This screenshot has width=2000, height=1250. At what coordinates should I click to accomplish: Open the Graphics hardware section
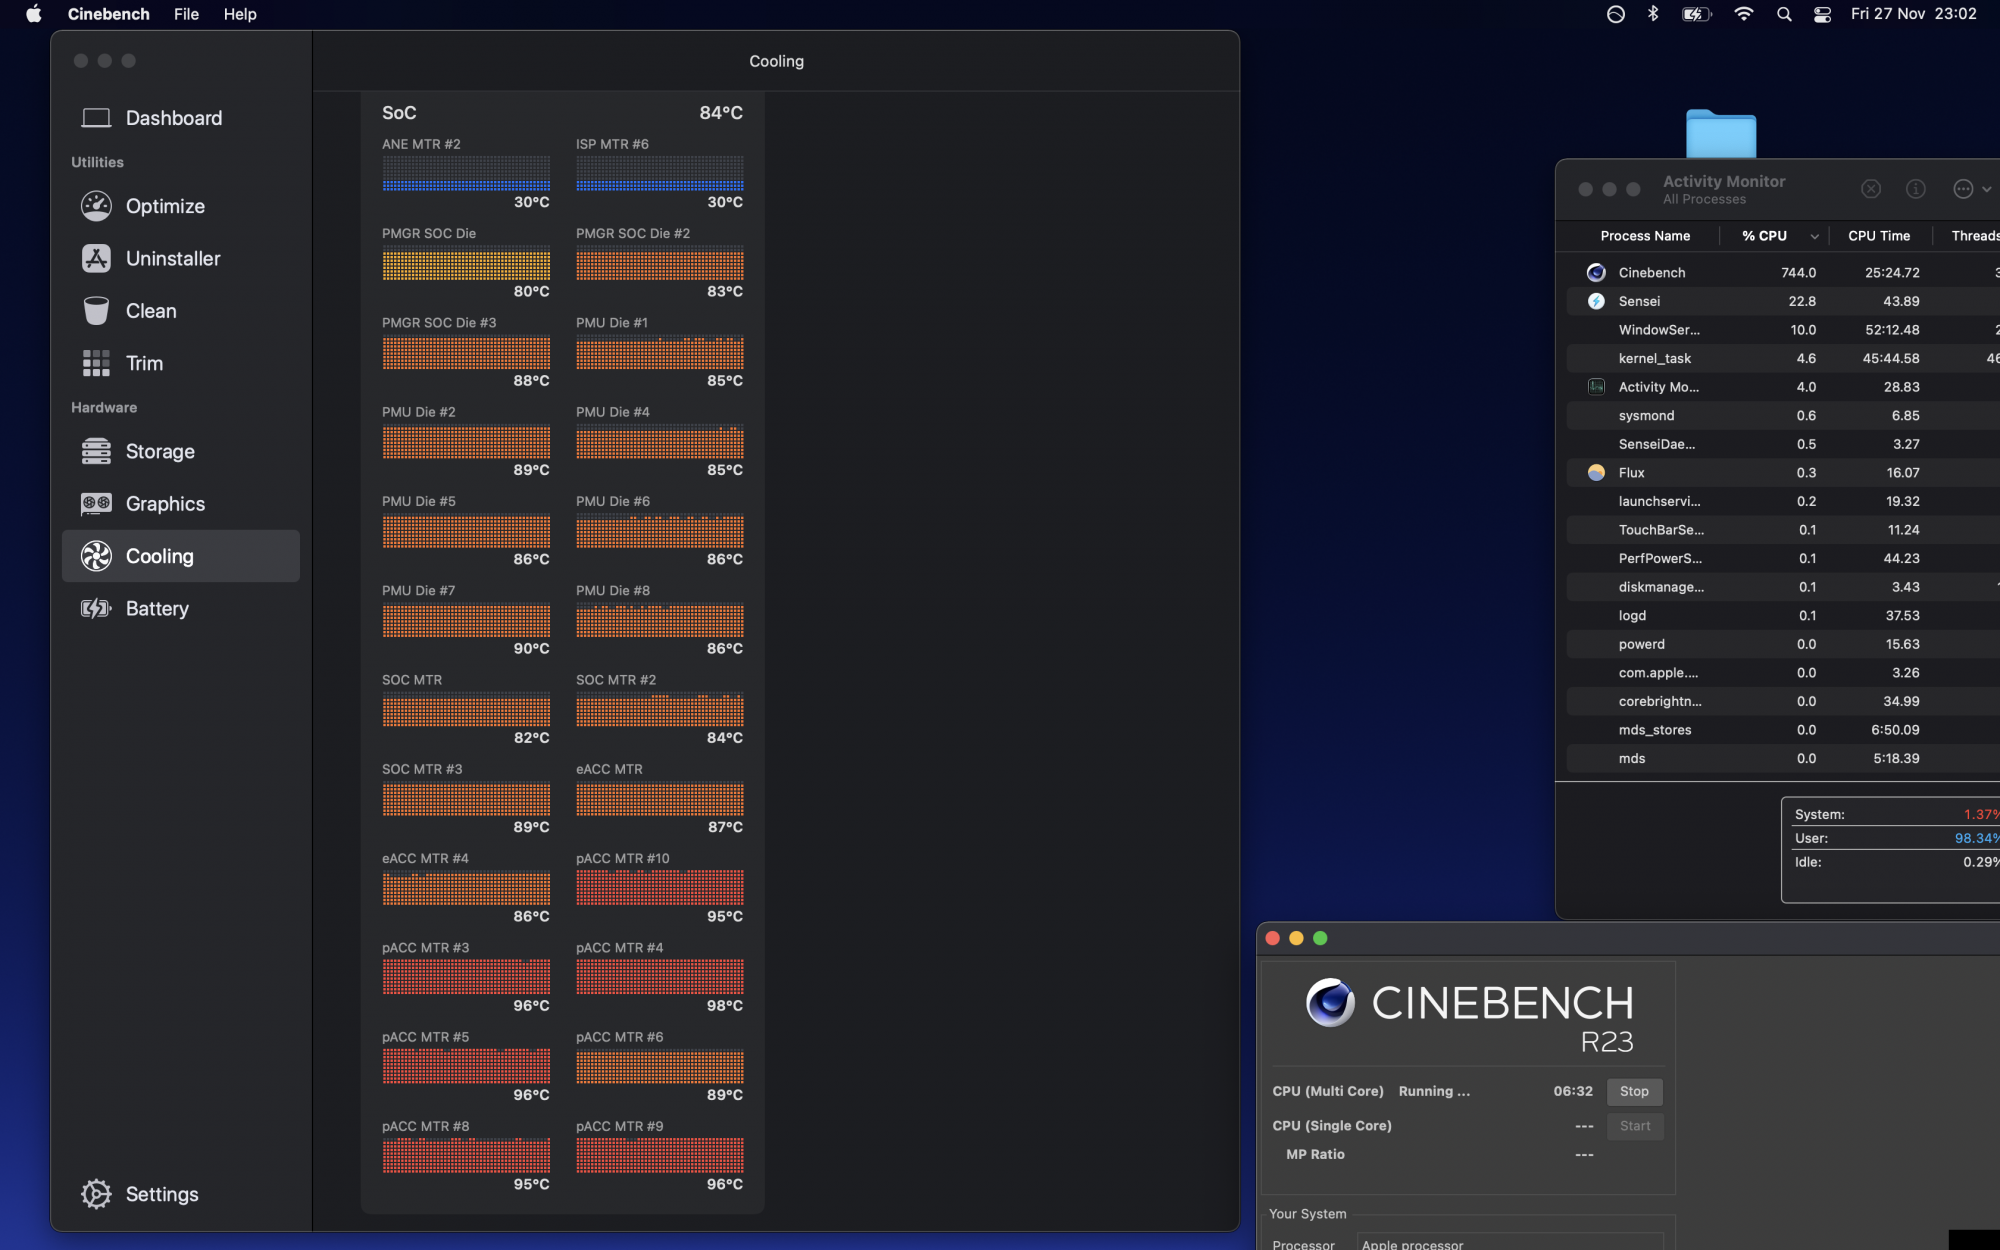click(165, 504)
